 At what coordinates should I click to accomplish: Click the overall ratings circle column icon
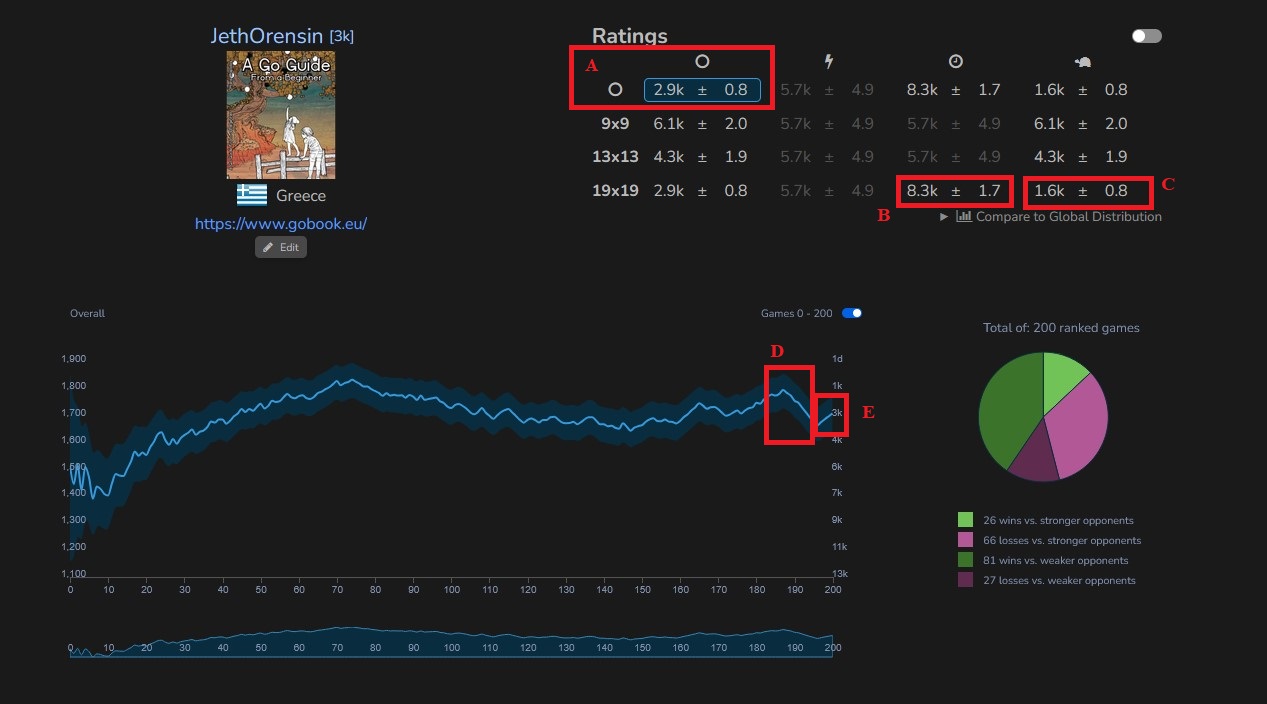(x=702, y=62)
